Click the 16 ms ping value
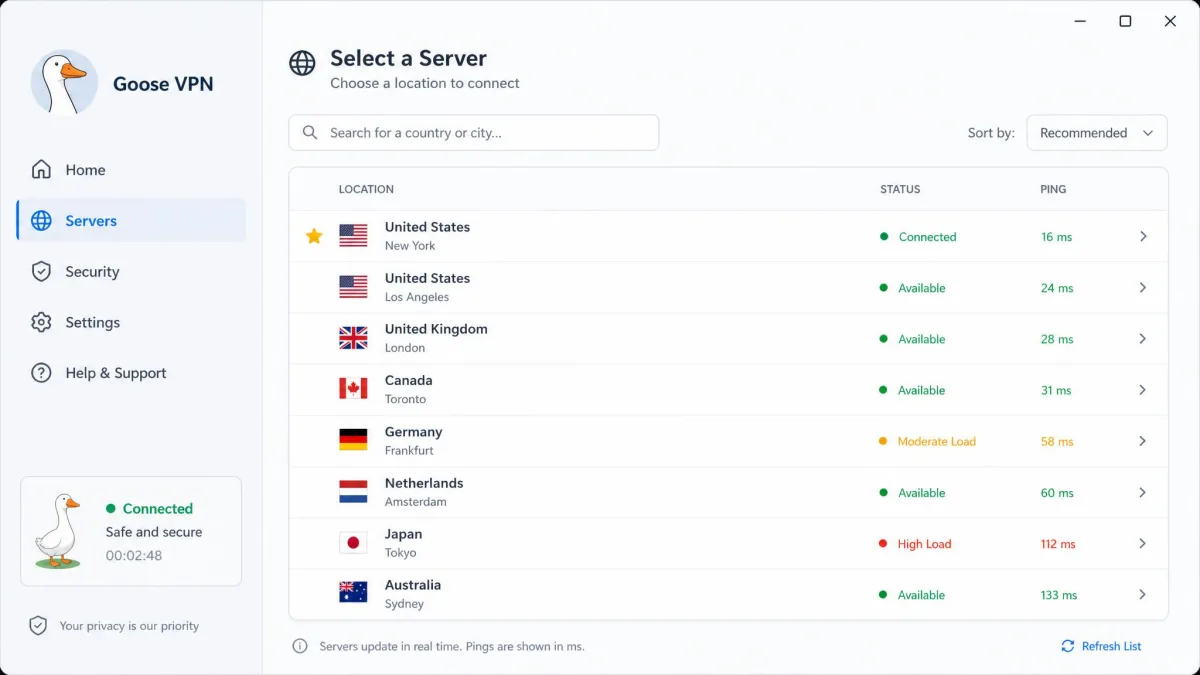 (1056, 237)
